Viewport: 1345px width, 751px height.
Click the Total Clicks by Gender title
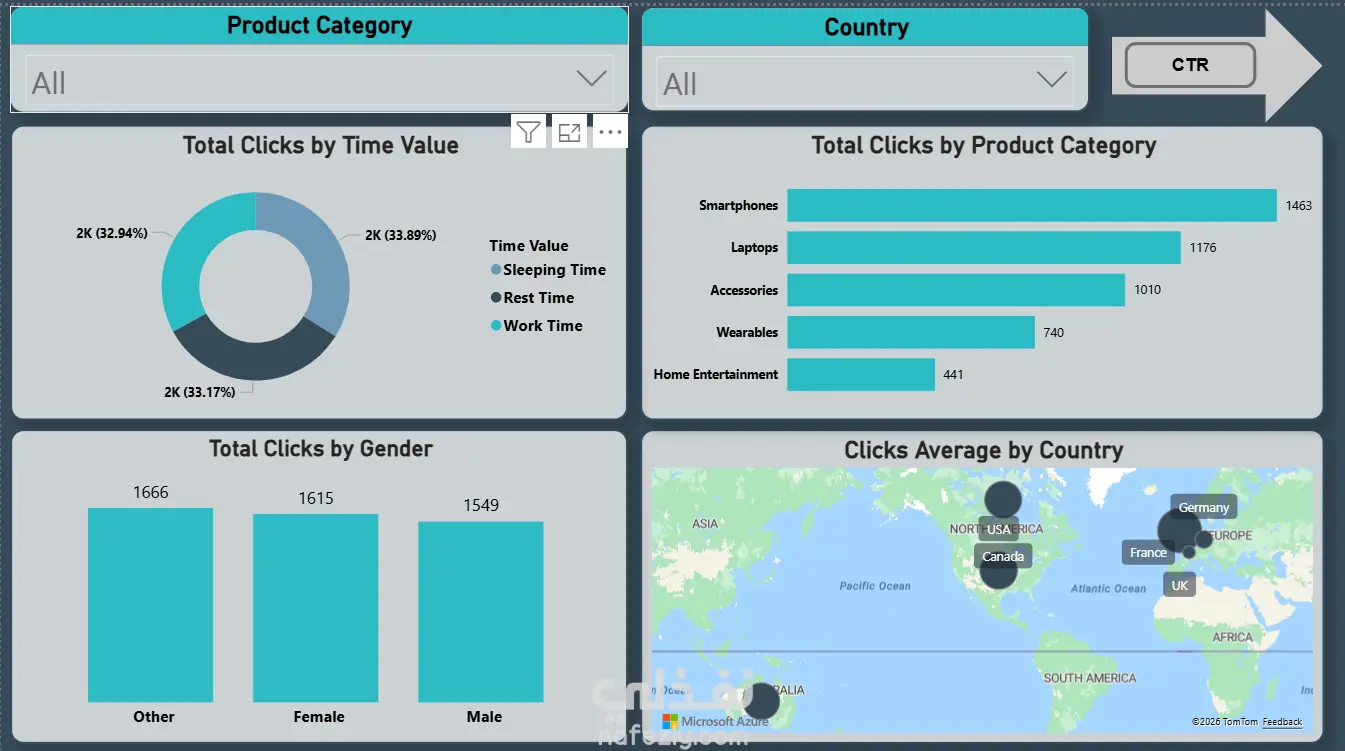pyautogui.click(x=321, y=449)
